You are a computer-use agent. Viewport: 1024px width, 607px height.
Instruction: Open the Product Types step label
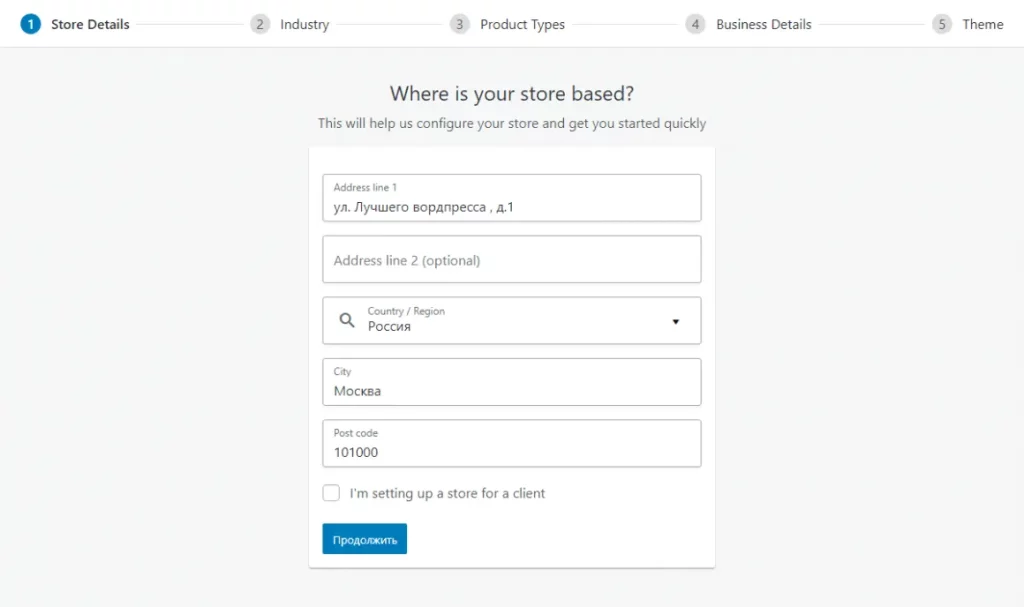pos(522,24)
